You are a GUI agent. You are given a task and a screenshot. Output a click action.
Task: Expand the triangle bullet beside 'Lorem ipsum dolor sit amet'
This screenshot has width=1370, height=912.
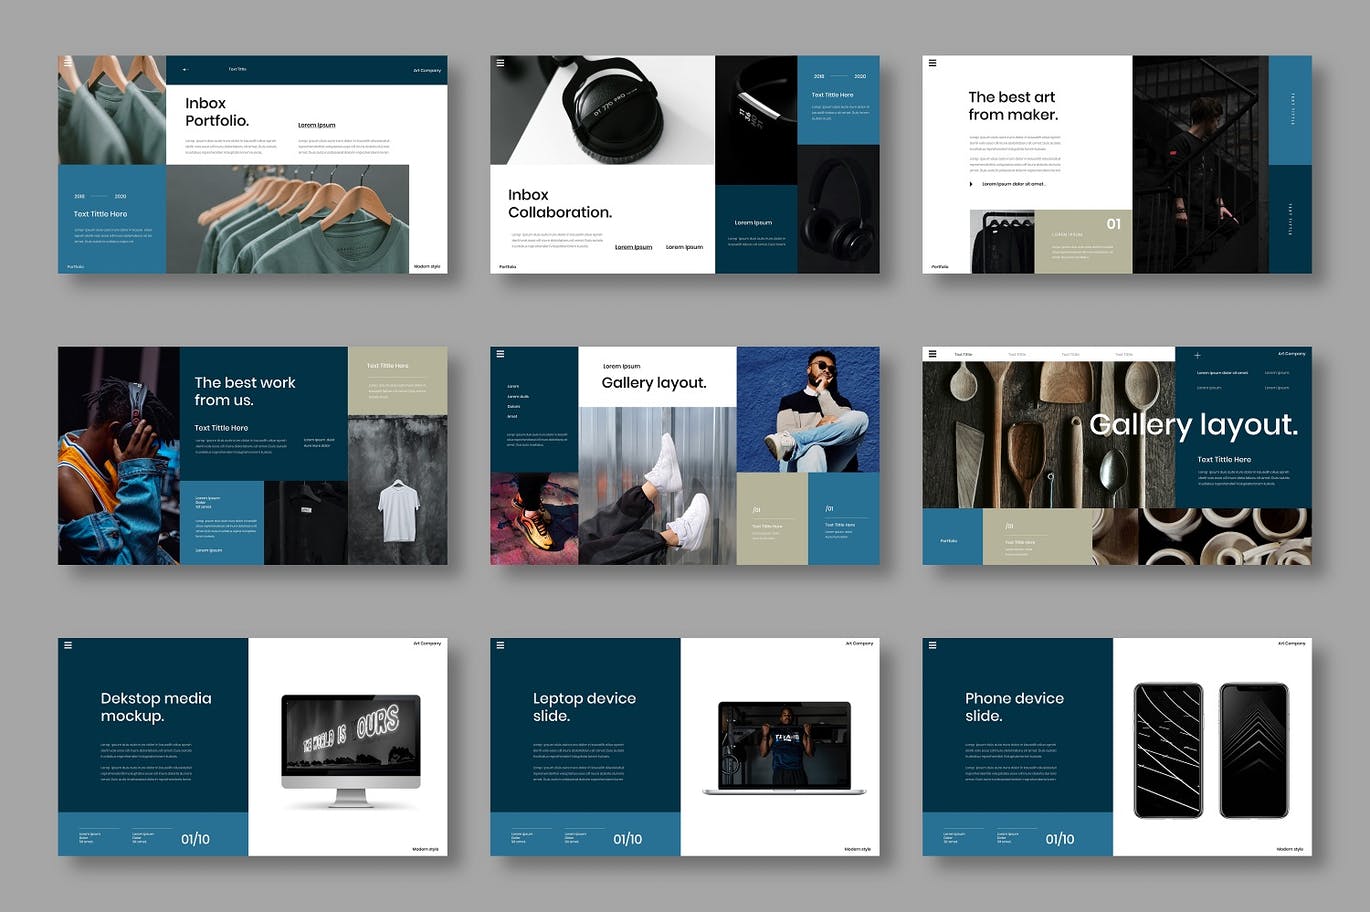pyautogui.click(x=970, y=184)
